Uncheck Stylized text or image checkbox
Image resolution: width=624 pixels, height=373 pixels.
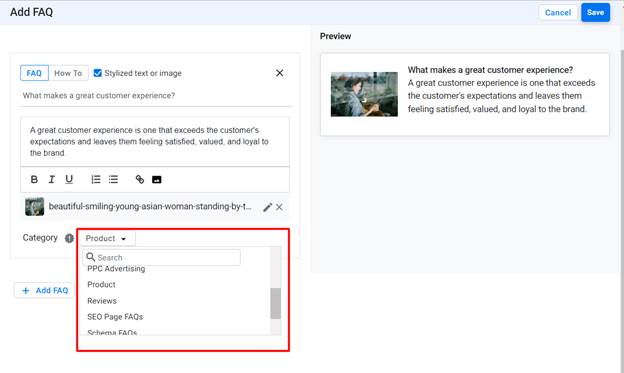[98, 73]
